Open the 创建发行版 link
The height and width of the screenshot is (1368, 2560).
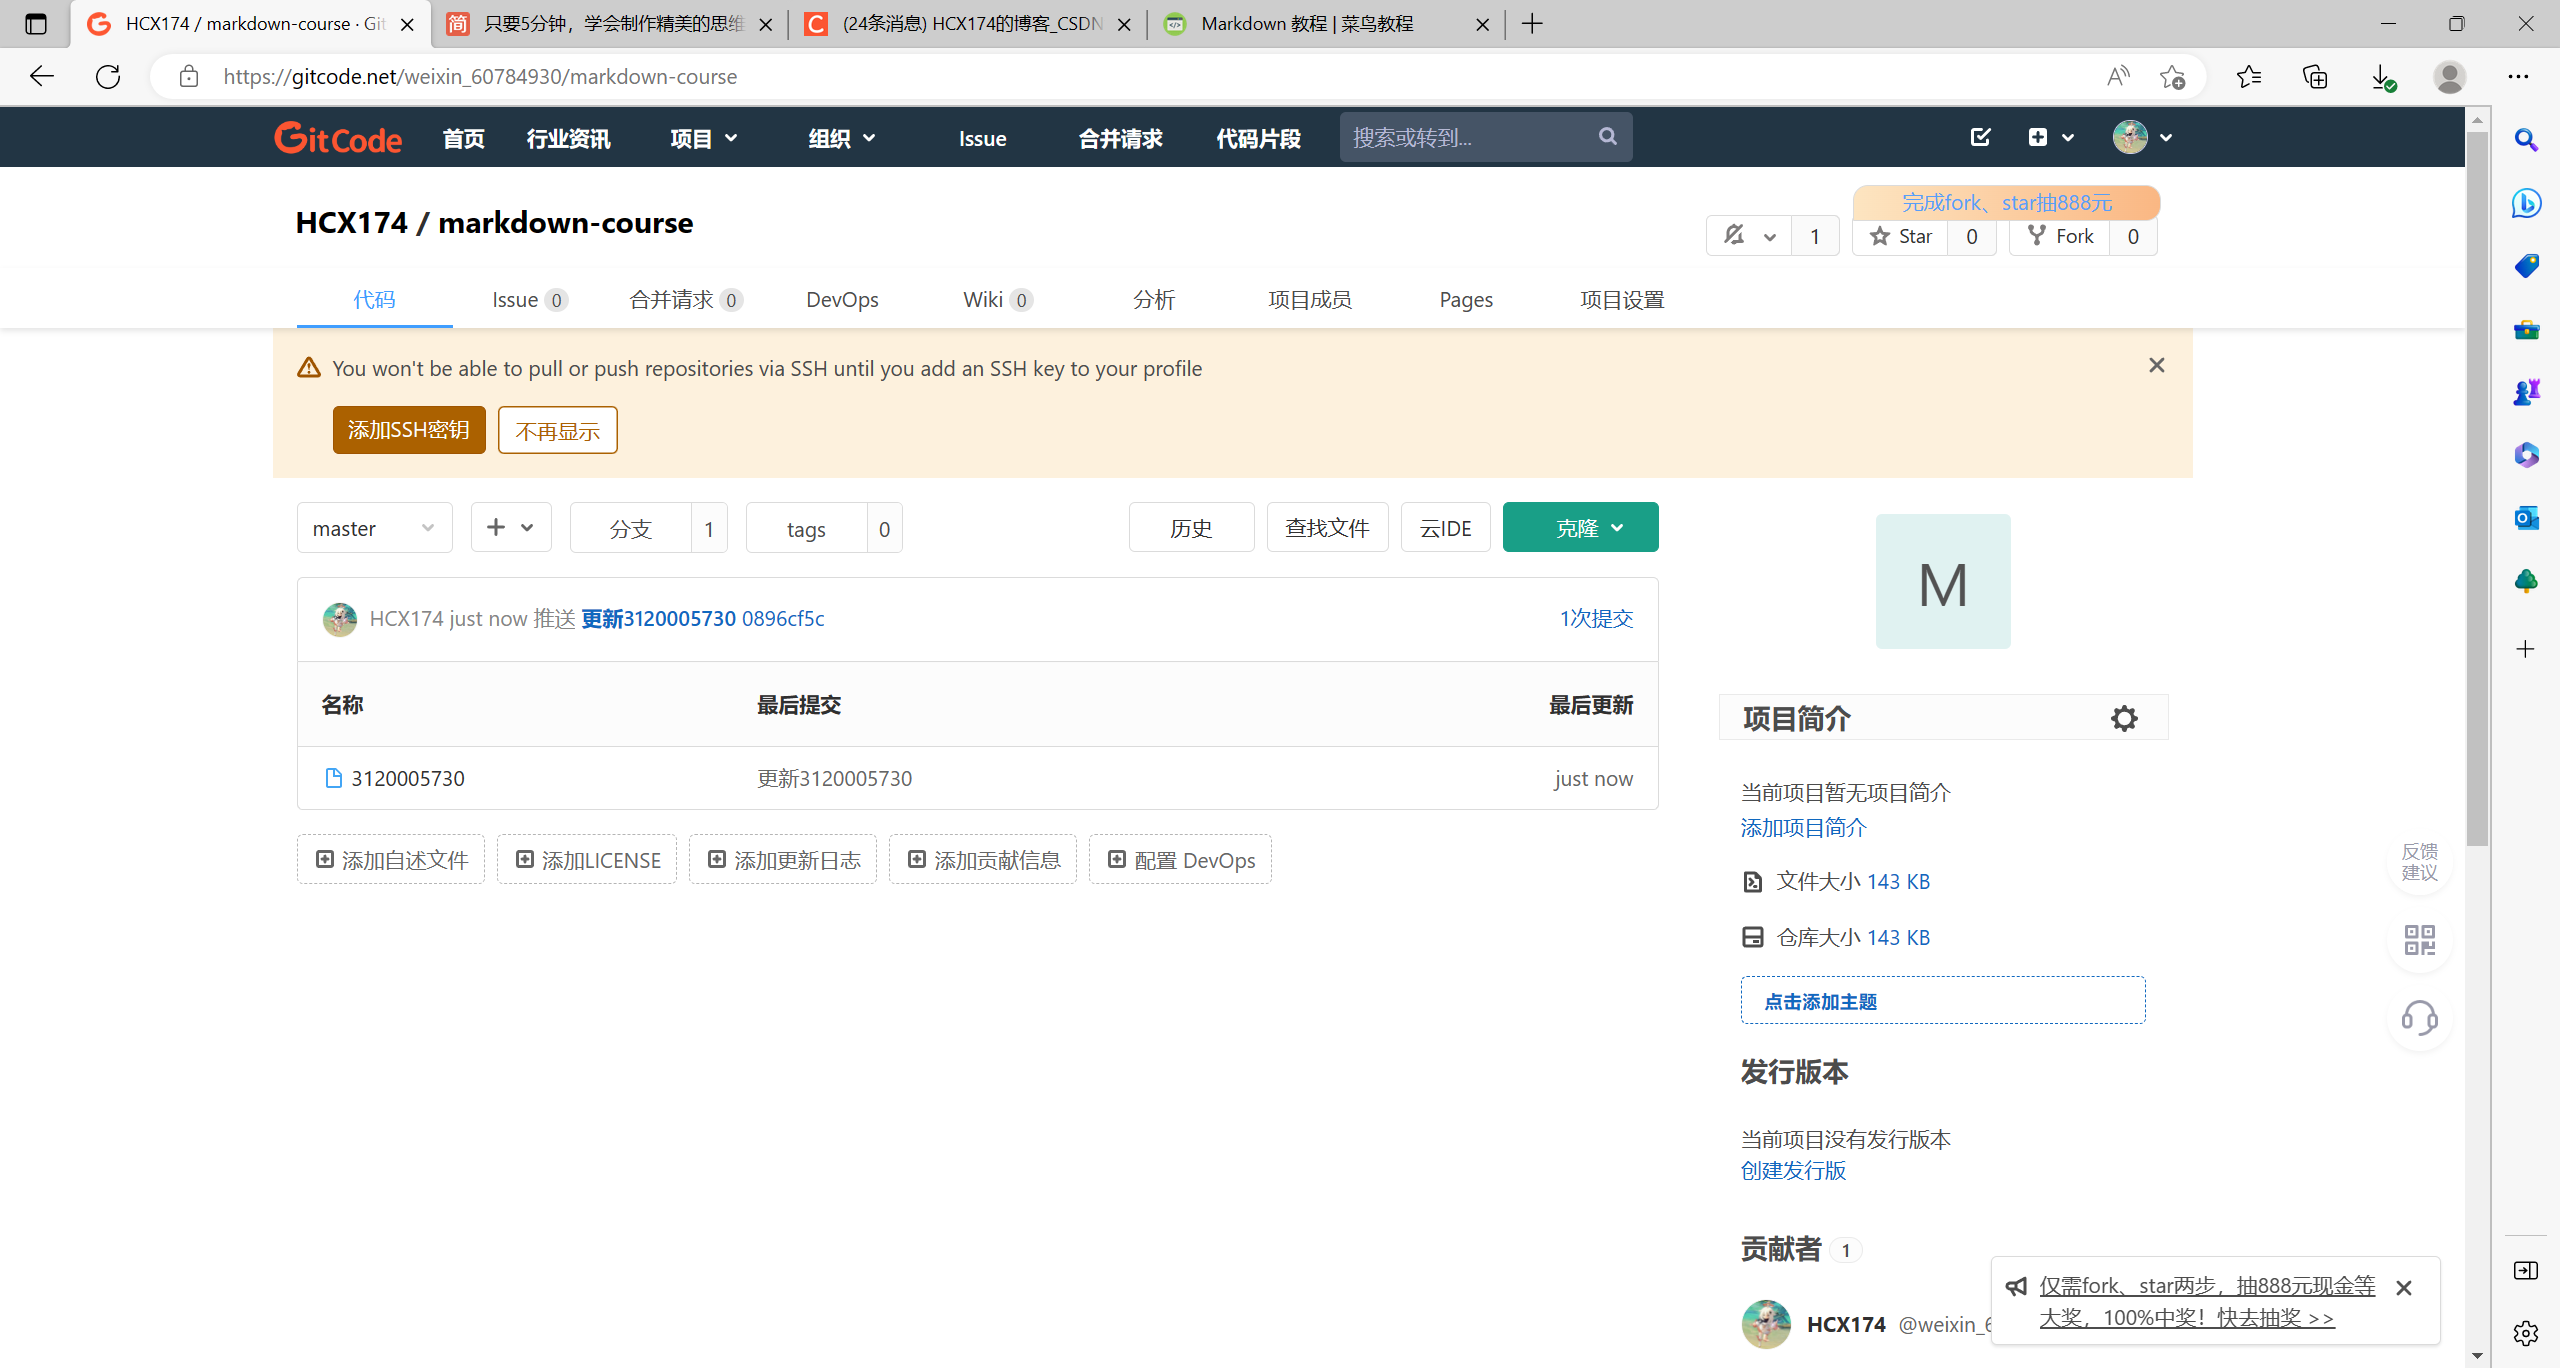[1793, 1170]
